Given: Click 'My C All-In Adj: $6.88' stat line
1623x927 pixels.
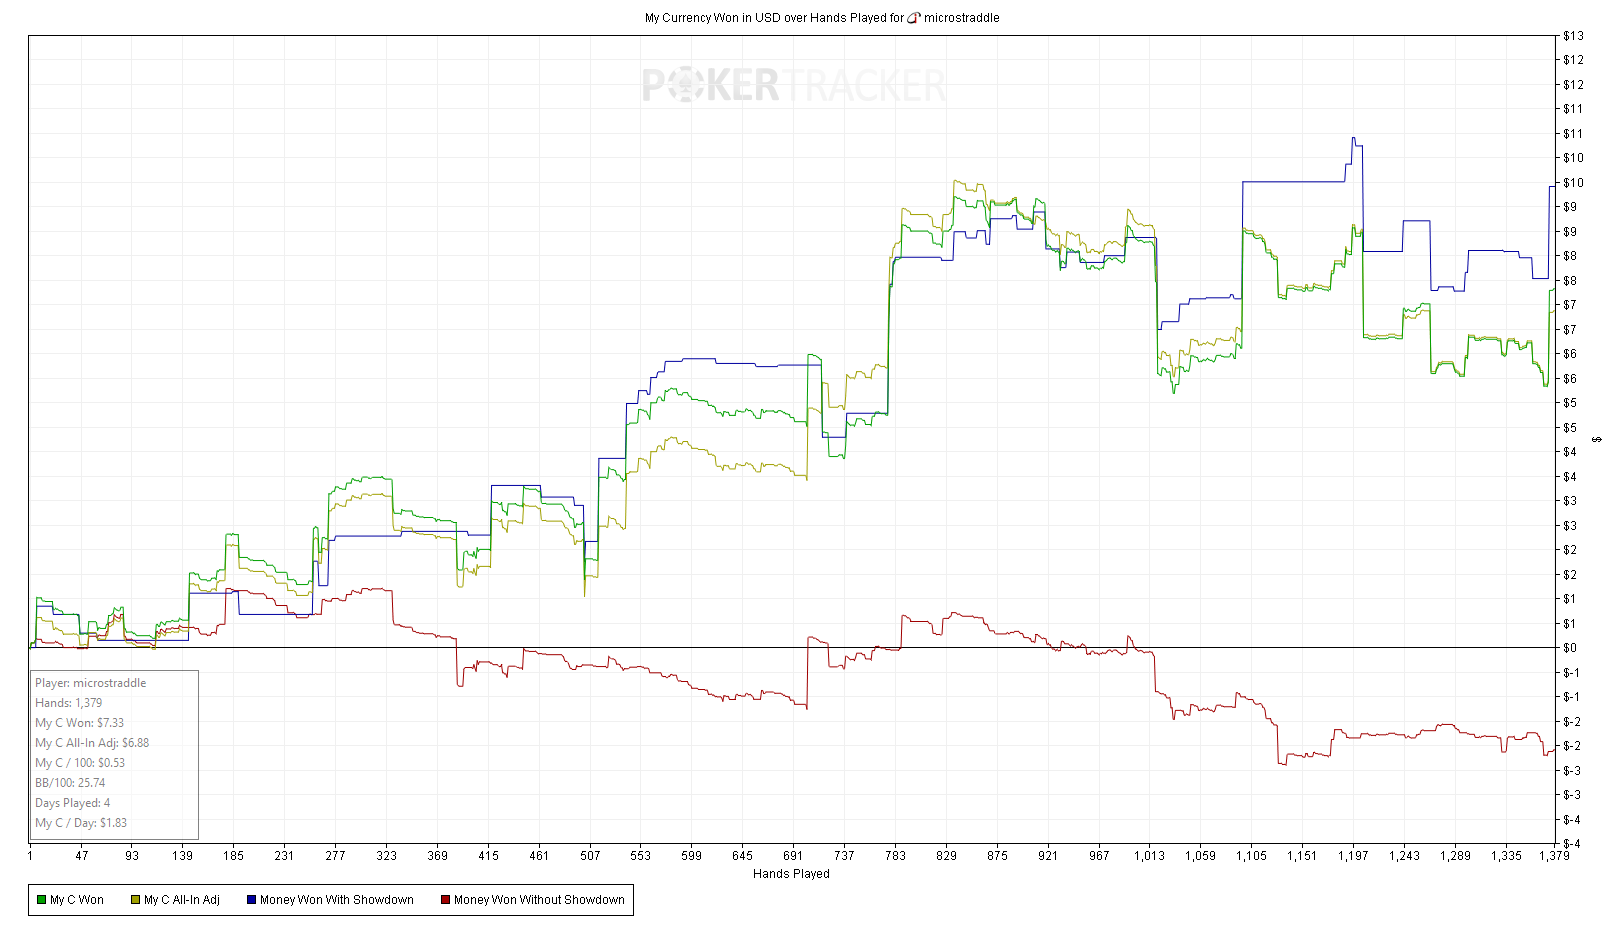Looking at the screenshot, I should pyautogui.click(x=92, y=743).
